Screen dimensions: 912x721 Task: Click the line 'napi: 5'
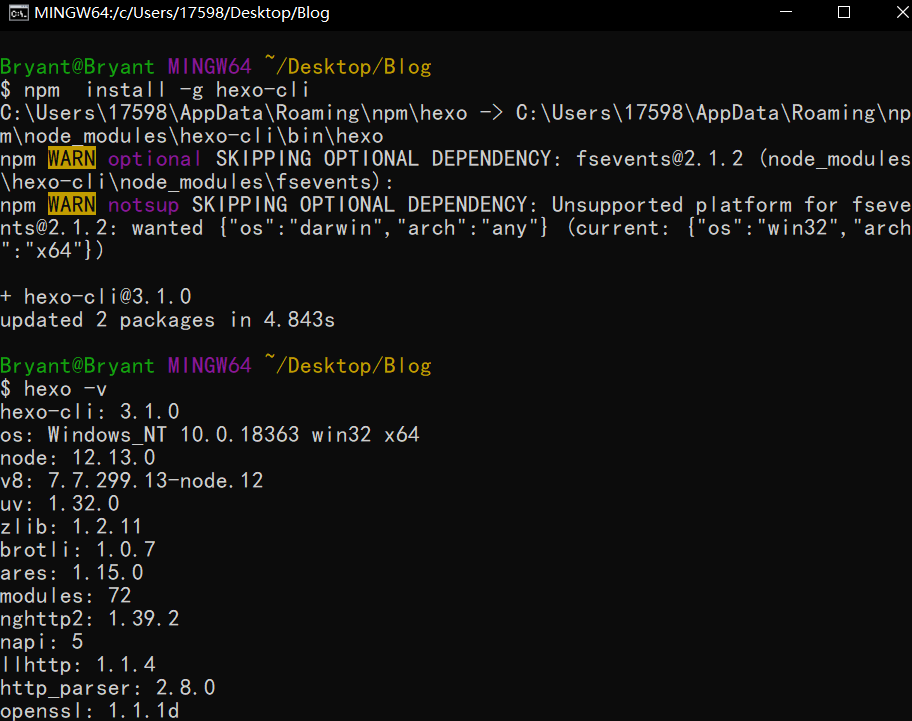point(42,642)
